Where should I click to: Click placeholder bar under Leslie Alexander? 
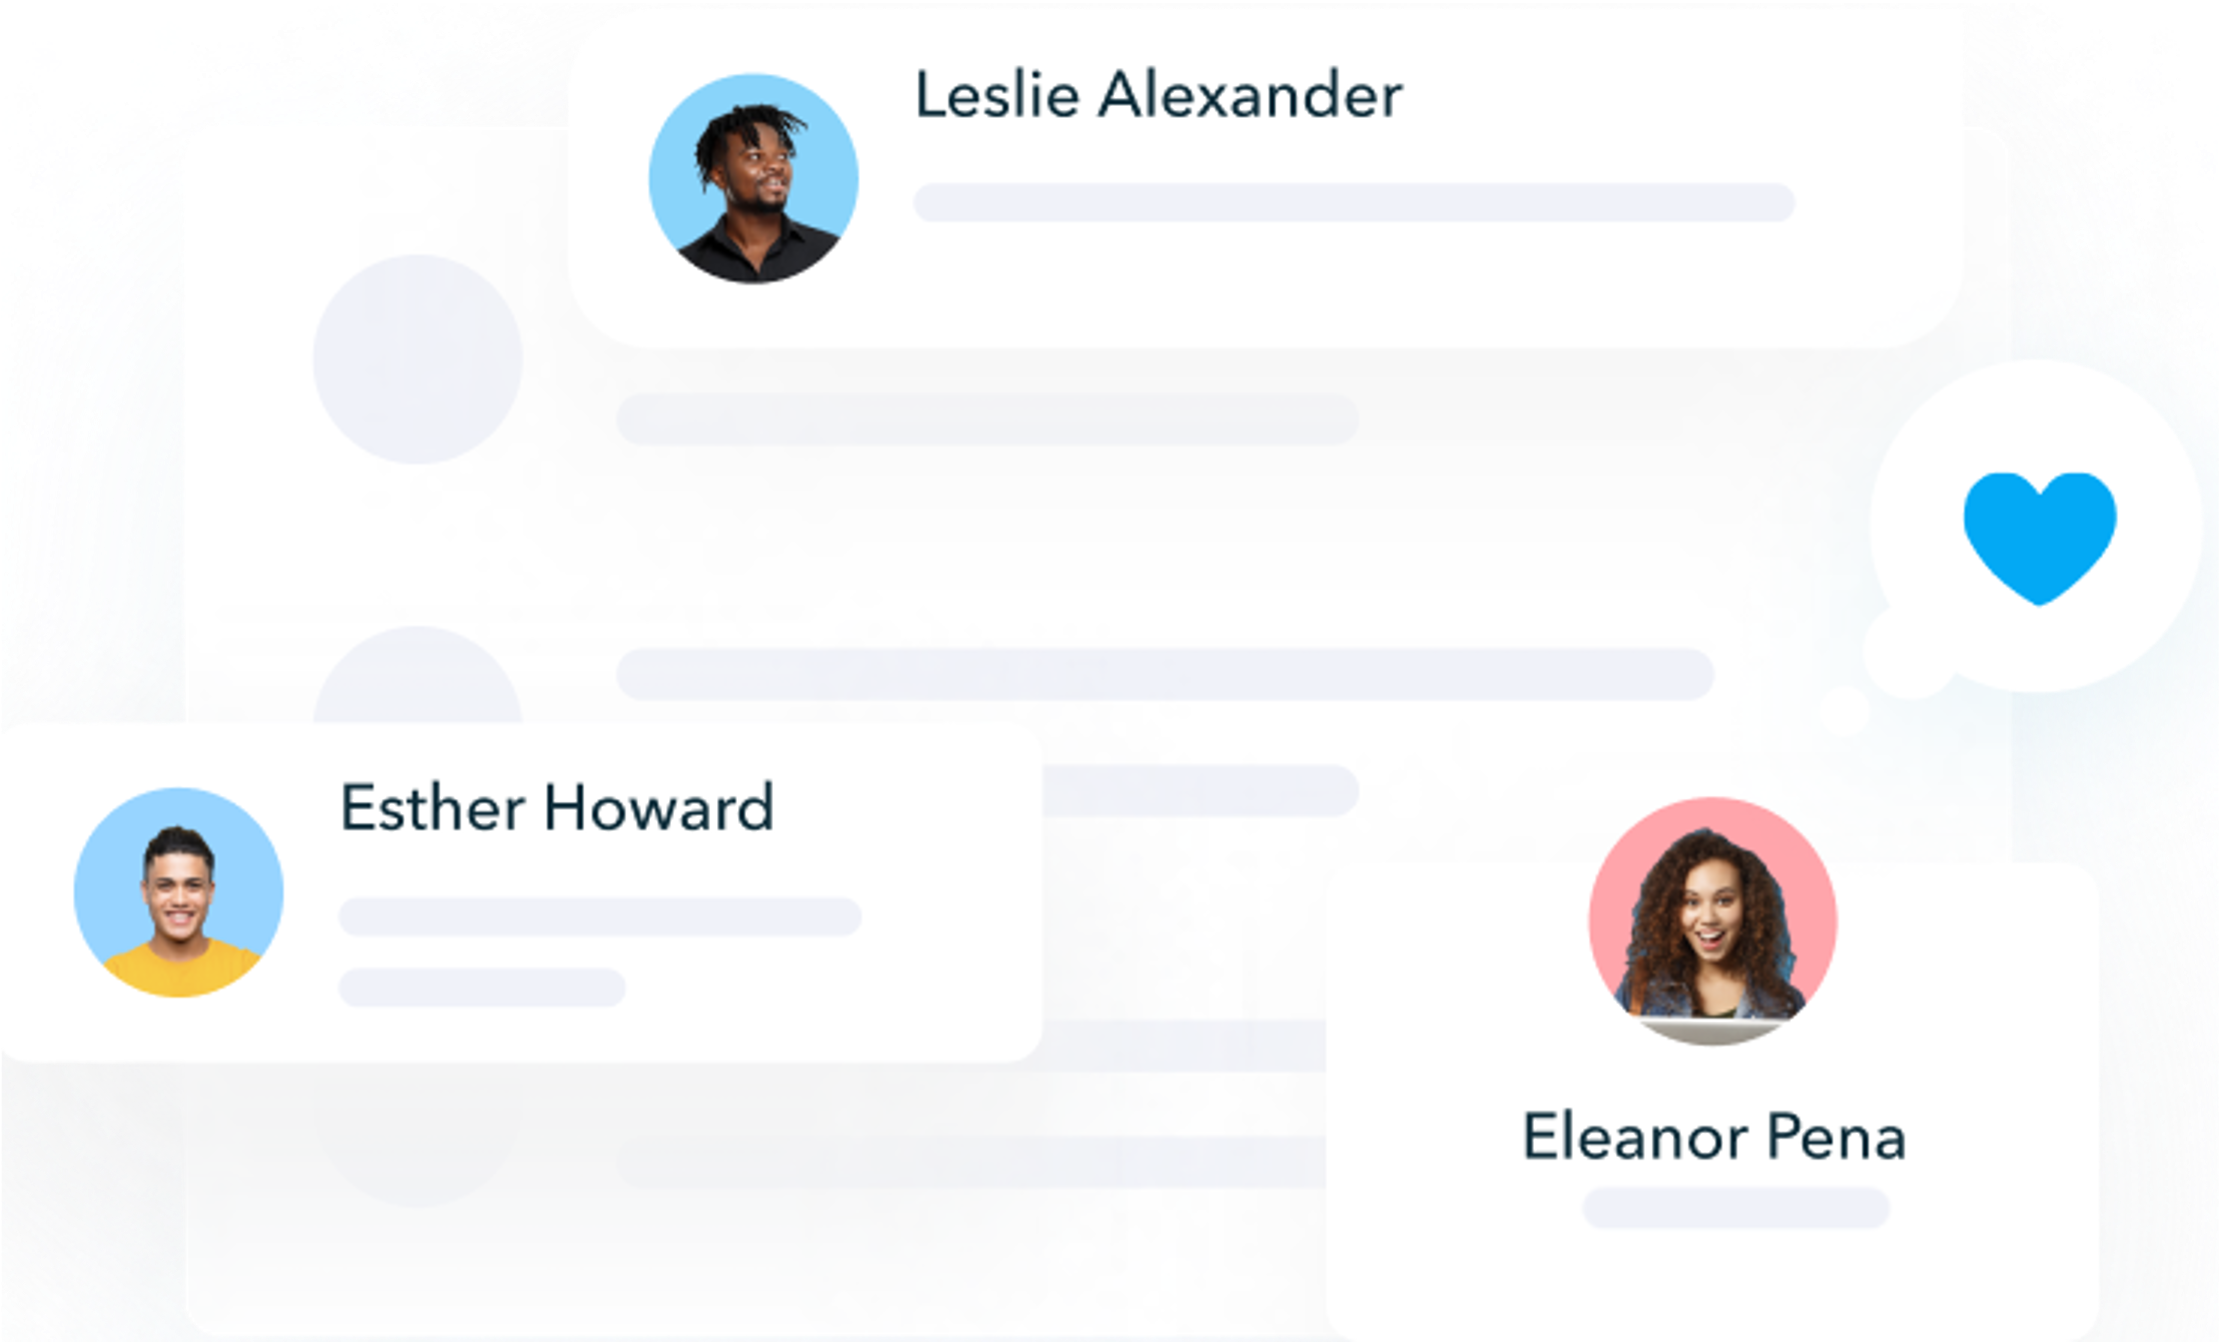1354,202
